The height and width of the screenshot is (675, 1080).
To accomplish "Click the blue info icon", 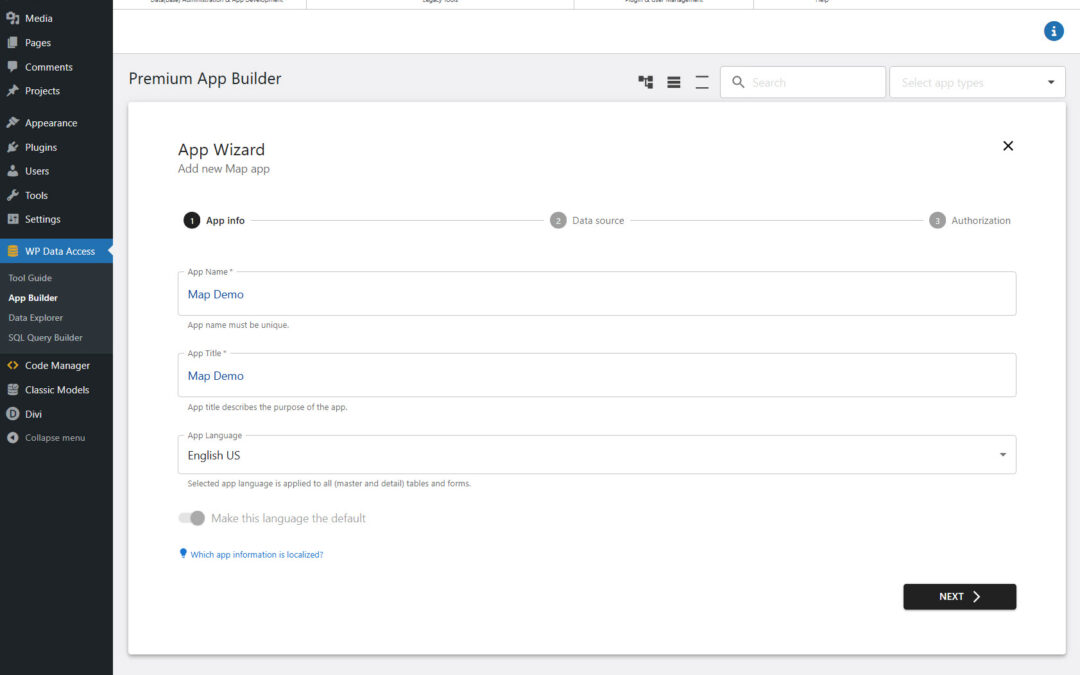I will [x=1053, y=31].
